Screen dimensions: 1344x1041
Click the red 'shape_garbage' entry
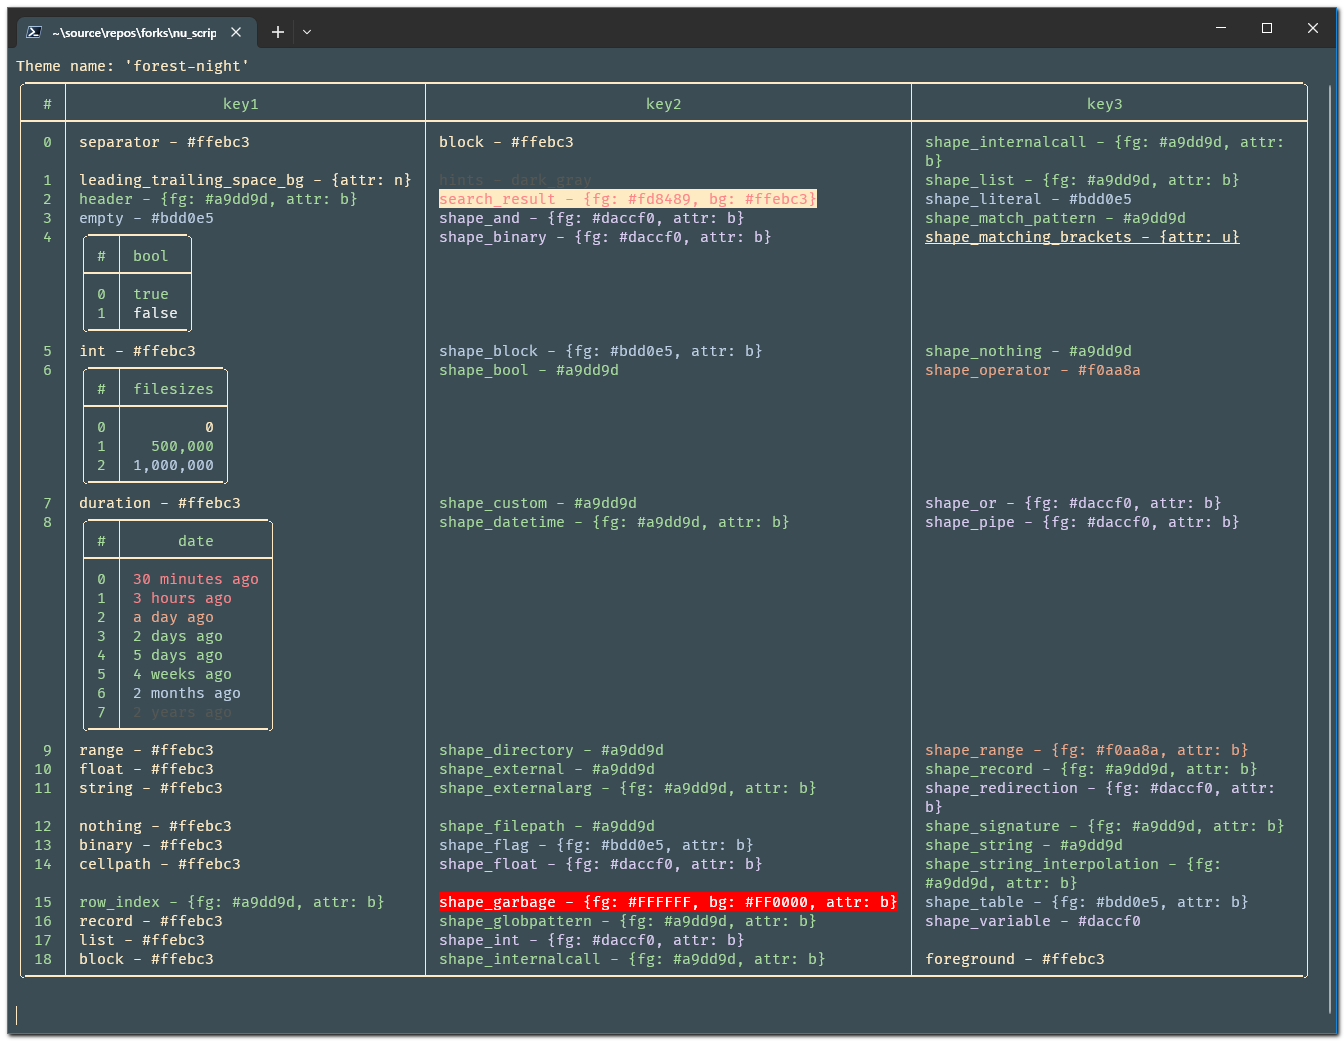[668, 902]
